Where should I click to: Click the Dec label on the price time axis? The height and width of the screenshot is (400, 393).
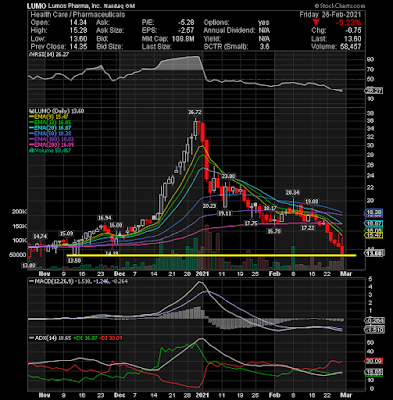(119, 273)
